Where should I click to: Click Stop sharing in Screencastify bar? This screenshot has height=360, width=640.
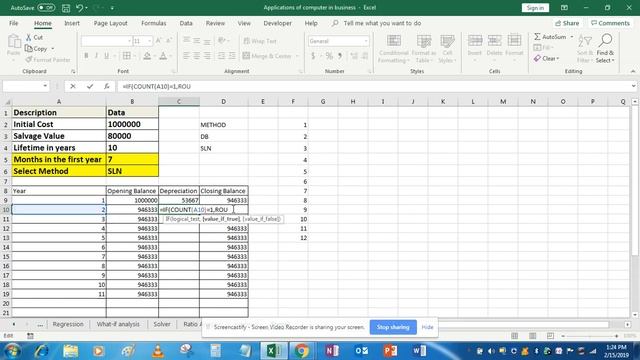click(x=393, y=327)
